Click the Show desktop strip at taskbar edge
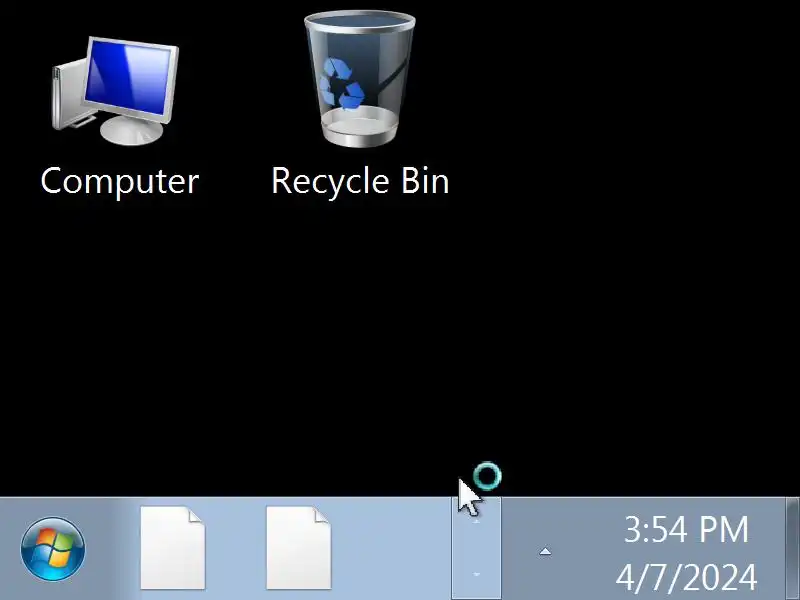This screenshot has width=800, height=600. [x=792, y=549]
